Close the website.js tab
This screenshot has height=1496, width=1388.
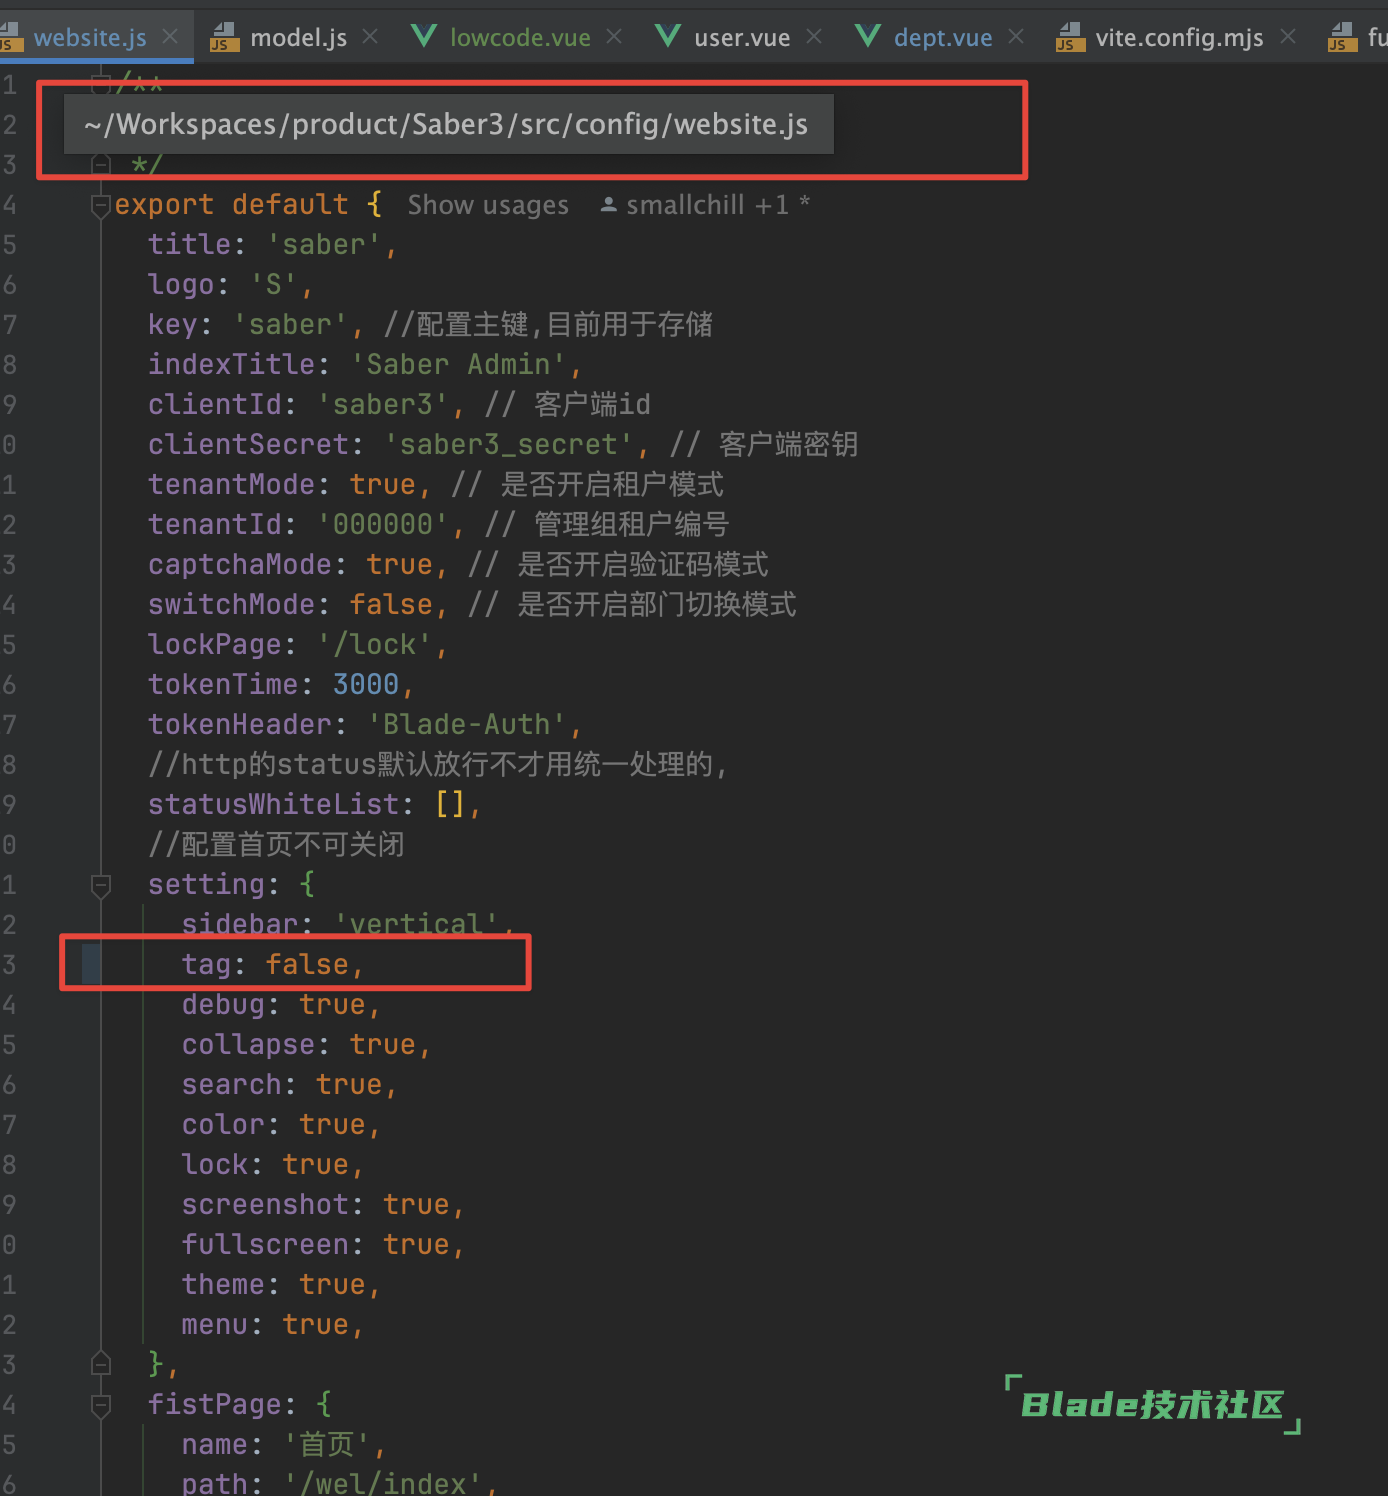pos(170,37)
